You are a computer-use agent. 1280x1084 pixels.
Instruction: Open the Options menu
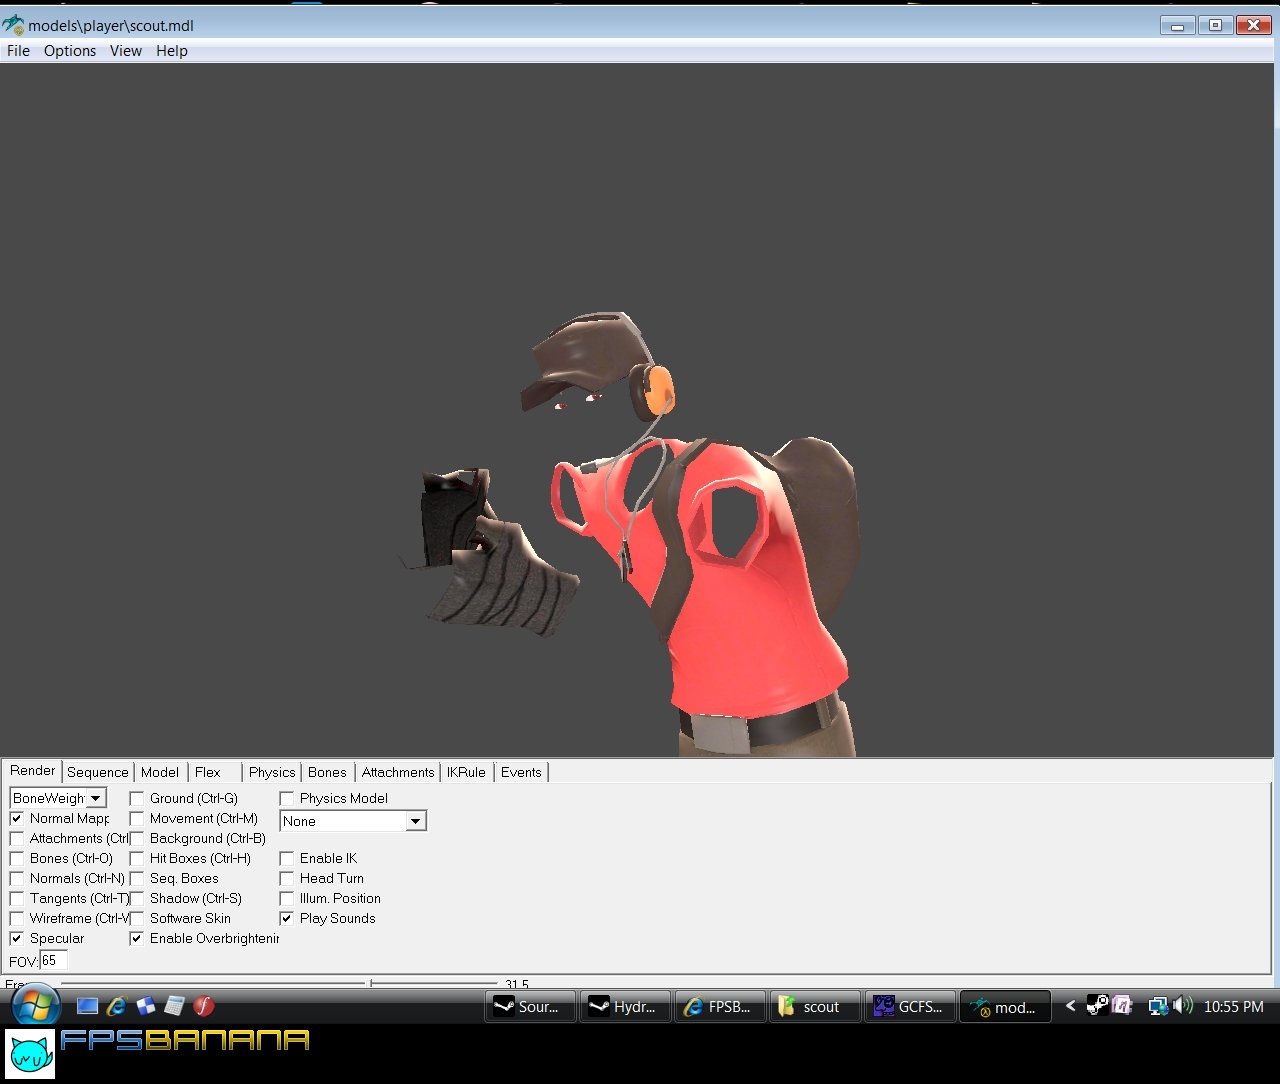[x=70, y=51]
